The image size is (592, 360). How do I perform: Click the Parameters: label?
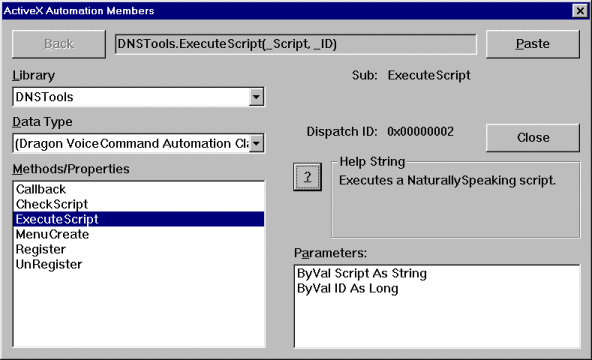(x=330, y=253)
